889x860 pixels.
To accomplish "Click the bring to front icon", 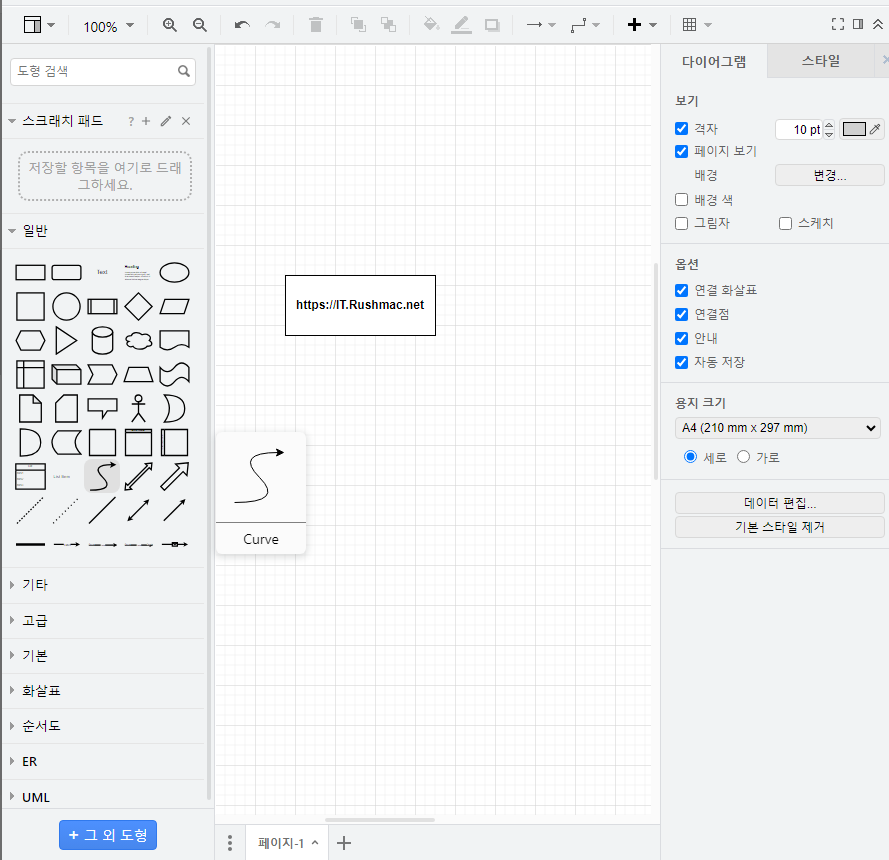I will (358, 24).
